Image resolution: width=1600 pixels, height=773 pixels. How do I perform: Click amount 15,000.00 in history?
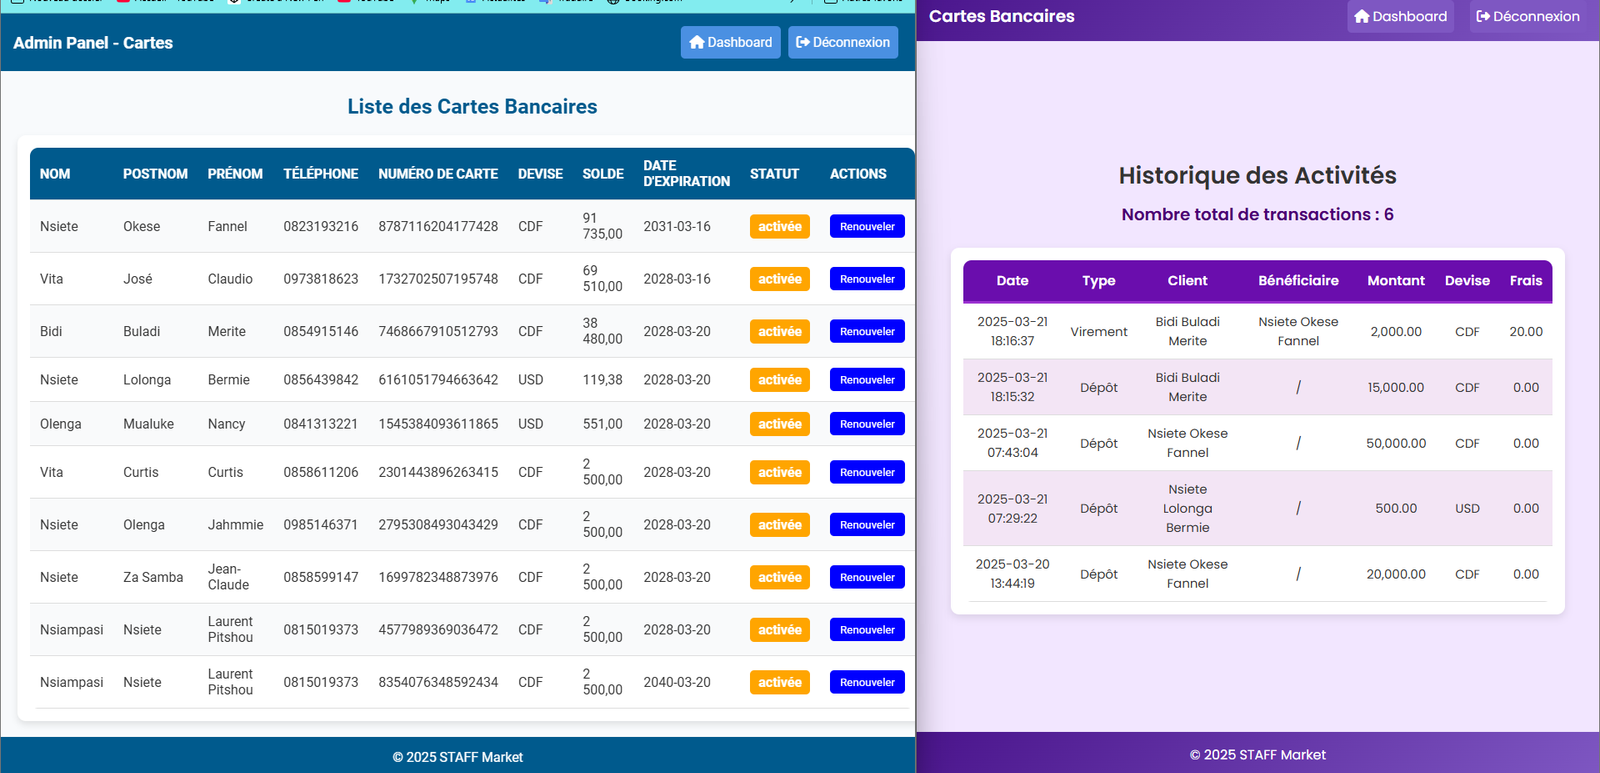click(1396, 388)
